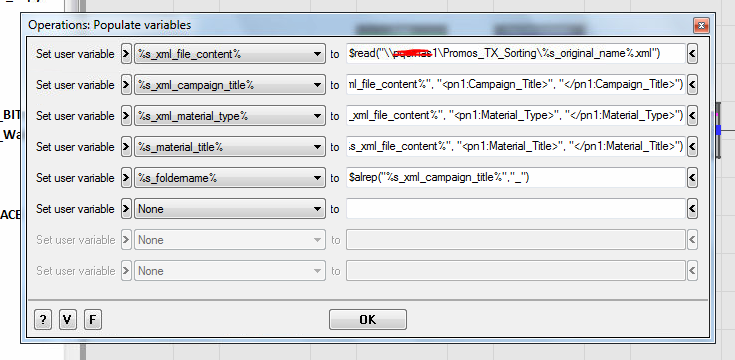Image resolution: width=735 pixels, height=360 pixels.
Task: Open the %s_xml_material_type% variable dropdown
Action: [x=230, y=116]
